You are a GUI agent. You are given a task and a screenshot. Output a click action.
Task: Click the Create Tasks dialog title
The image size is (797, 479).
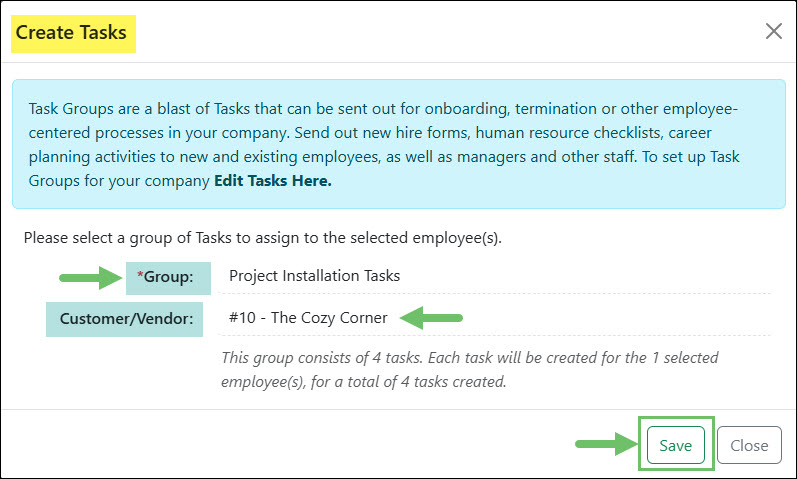pyautogui.click(x=71, y=33)
